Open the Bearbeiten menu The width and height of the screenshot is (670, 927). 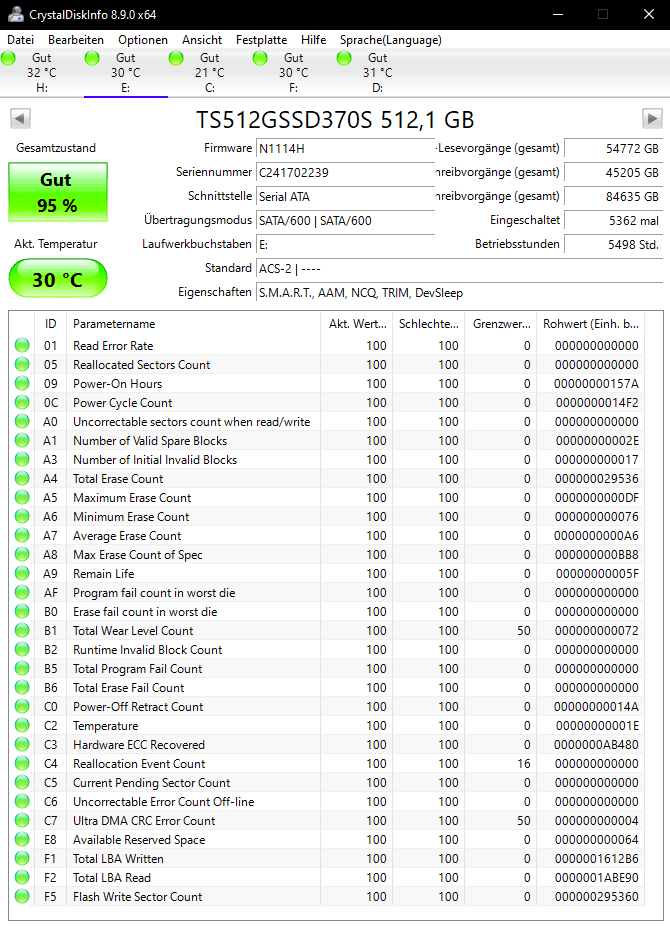click(76, 40)
